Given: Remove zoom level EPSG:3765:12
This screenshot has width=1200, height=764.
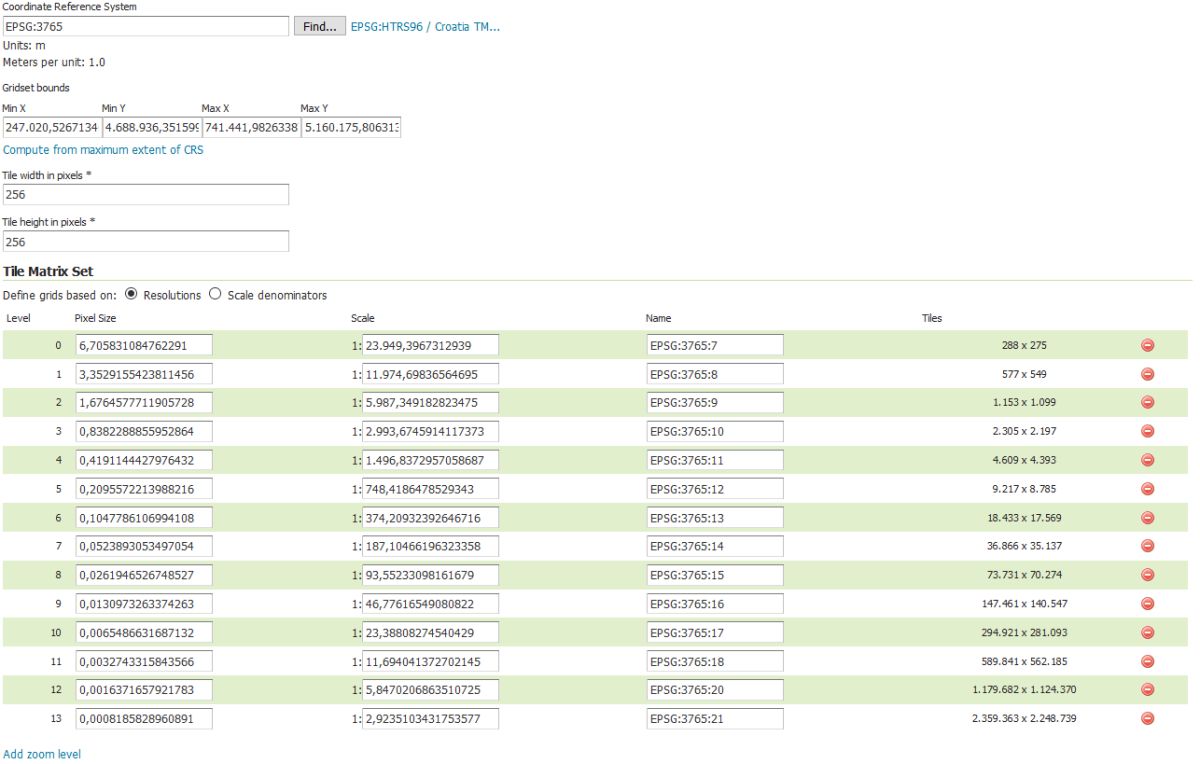Looking at the screenshot, I should pyautogui.click(x=1147, y=488).
